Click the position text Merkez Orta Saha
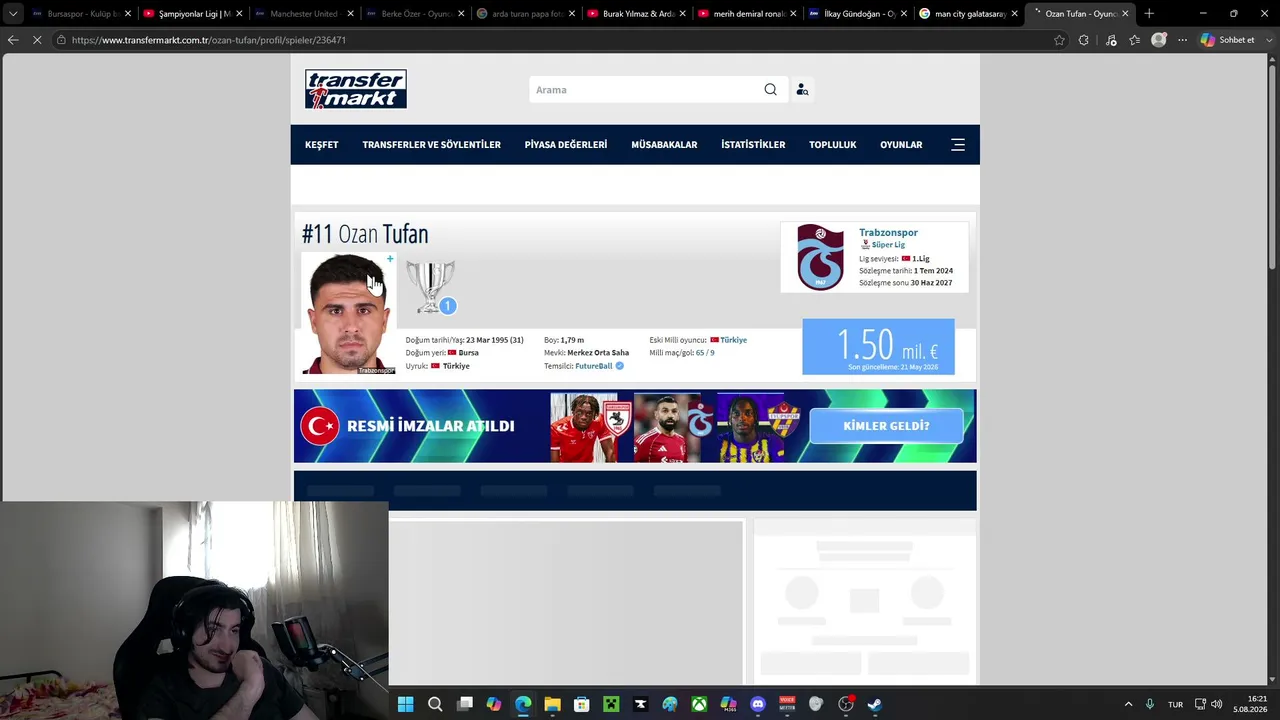 [598, 353]
